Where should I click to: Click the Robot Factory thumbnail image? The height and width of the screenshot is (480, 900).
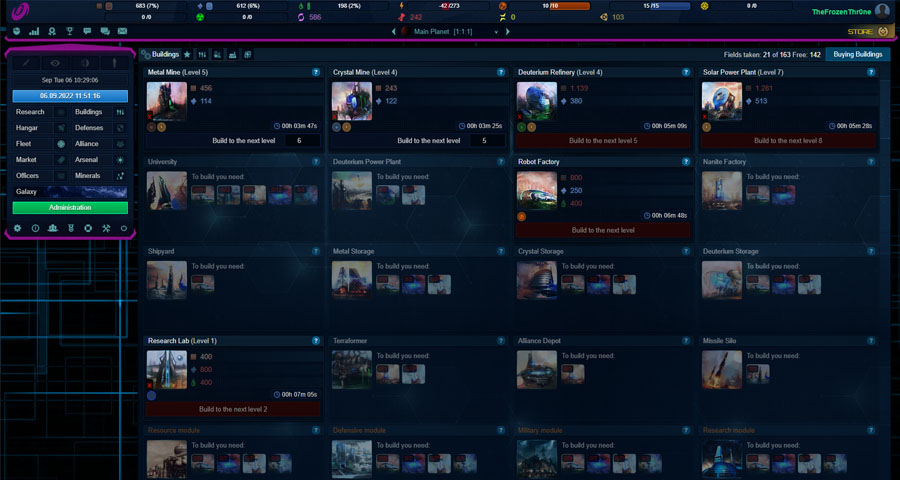537,191
